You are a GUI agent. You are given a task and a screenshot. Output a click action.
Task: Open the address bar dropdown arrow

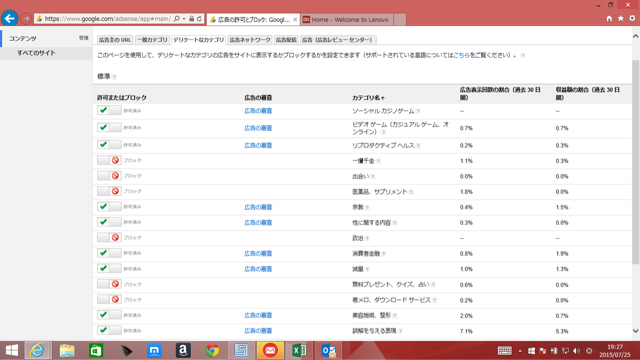[184, 19]
